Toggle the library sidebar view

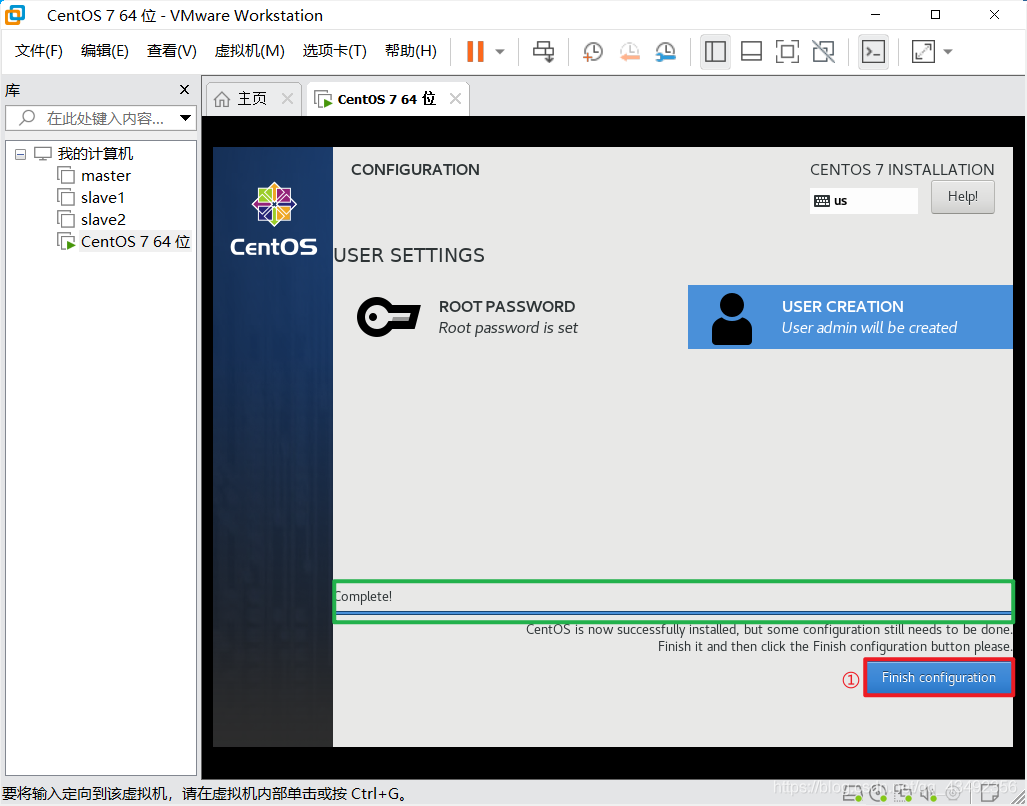coord(715,52)
